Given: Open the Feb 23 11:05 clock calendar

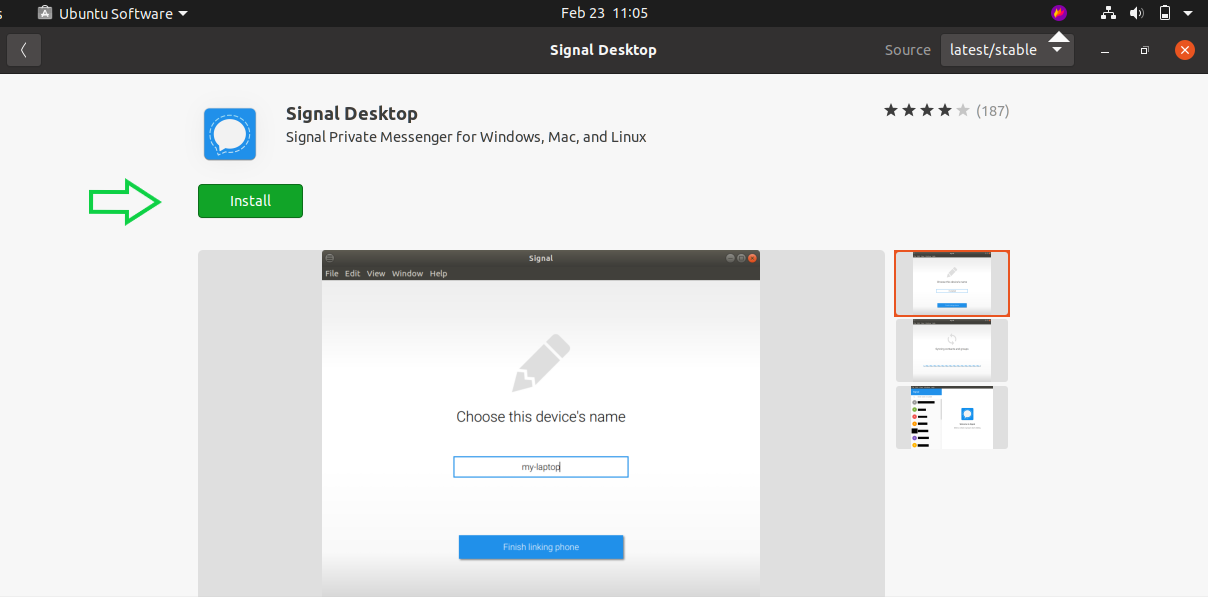Looking at the screenshot, I should click(604, 13).
